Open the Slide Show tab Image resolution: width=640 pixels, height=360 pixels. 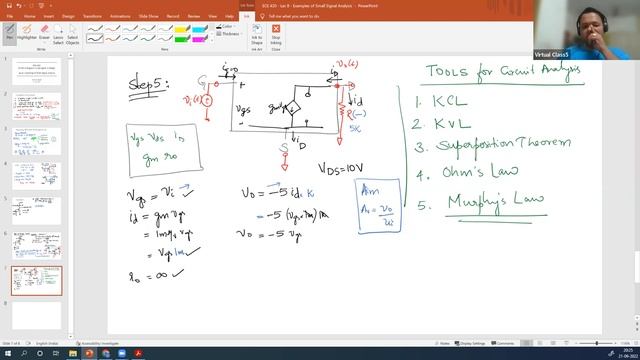tap(149, 16)
